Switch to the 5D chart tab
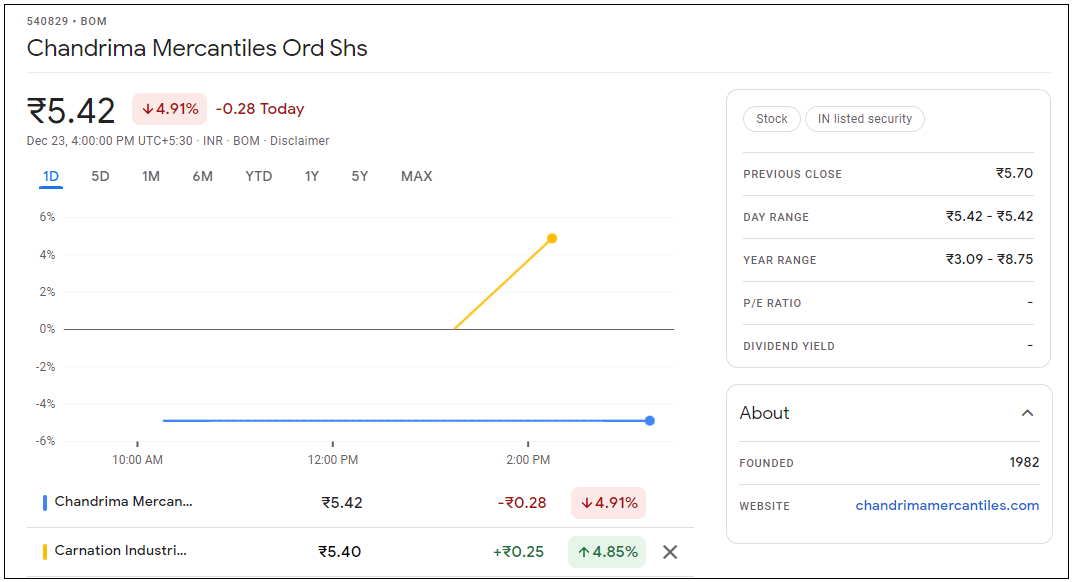Screen dimensions: 1074x582 click(100, 177)
